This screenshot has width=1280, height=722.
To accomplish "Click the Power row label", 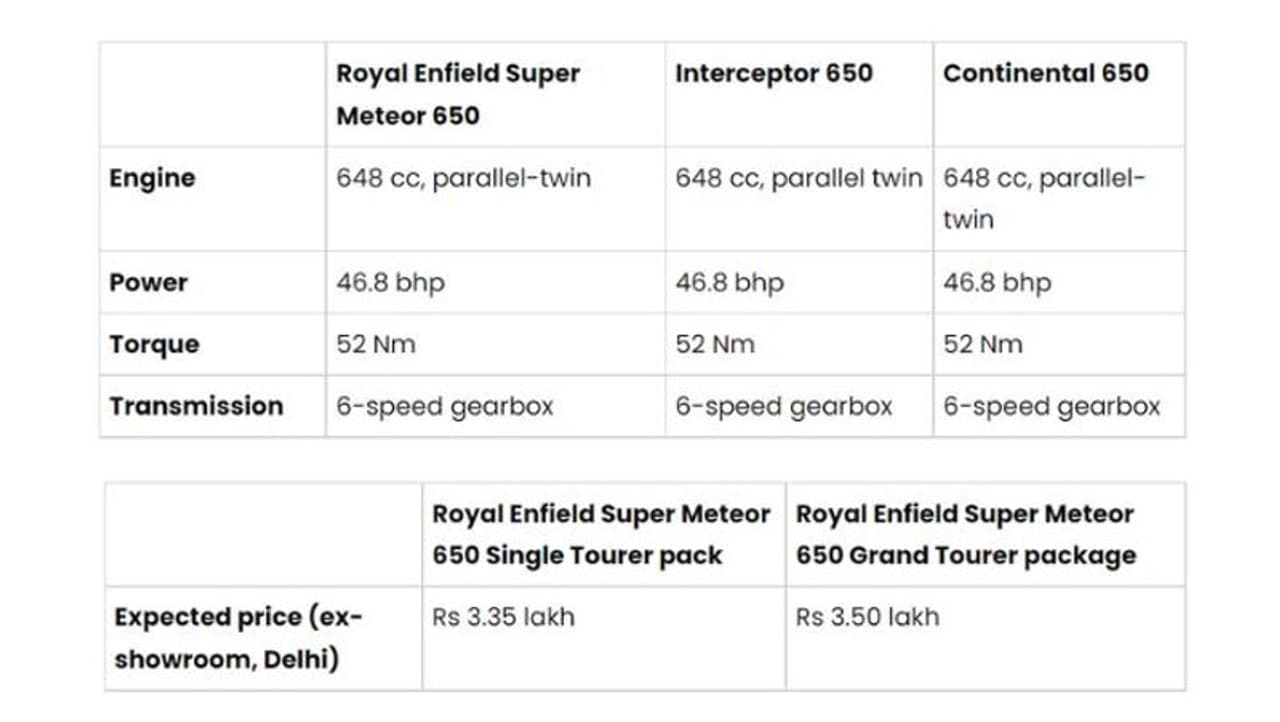I will [148, 283].
